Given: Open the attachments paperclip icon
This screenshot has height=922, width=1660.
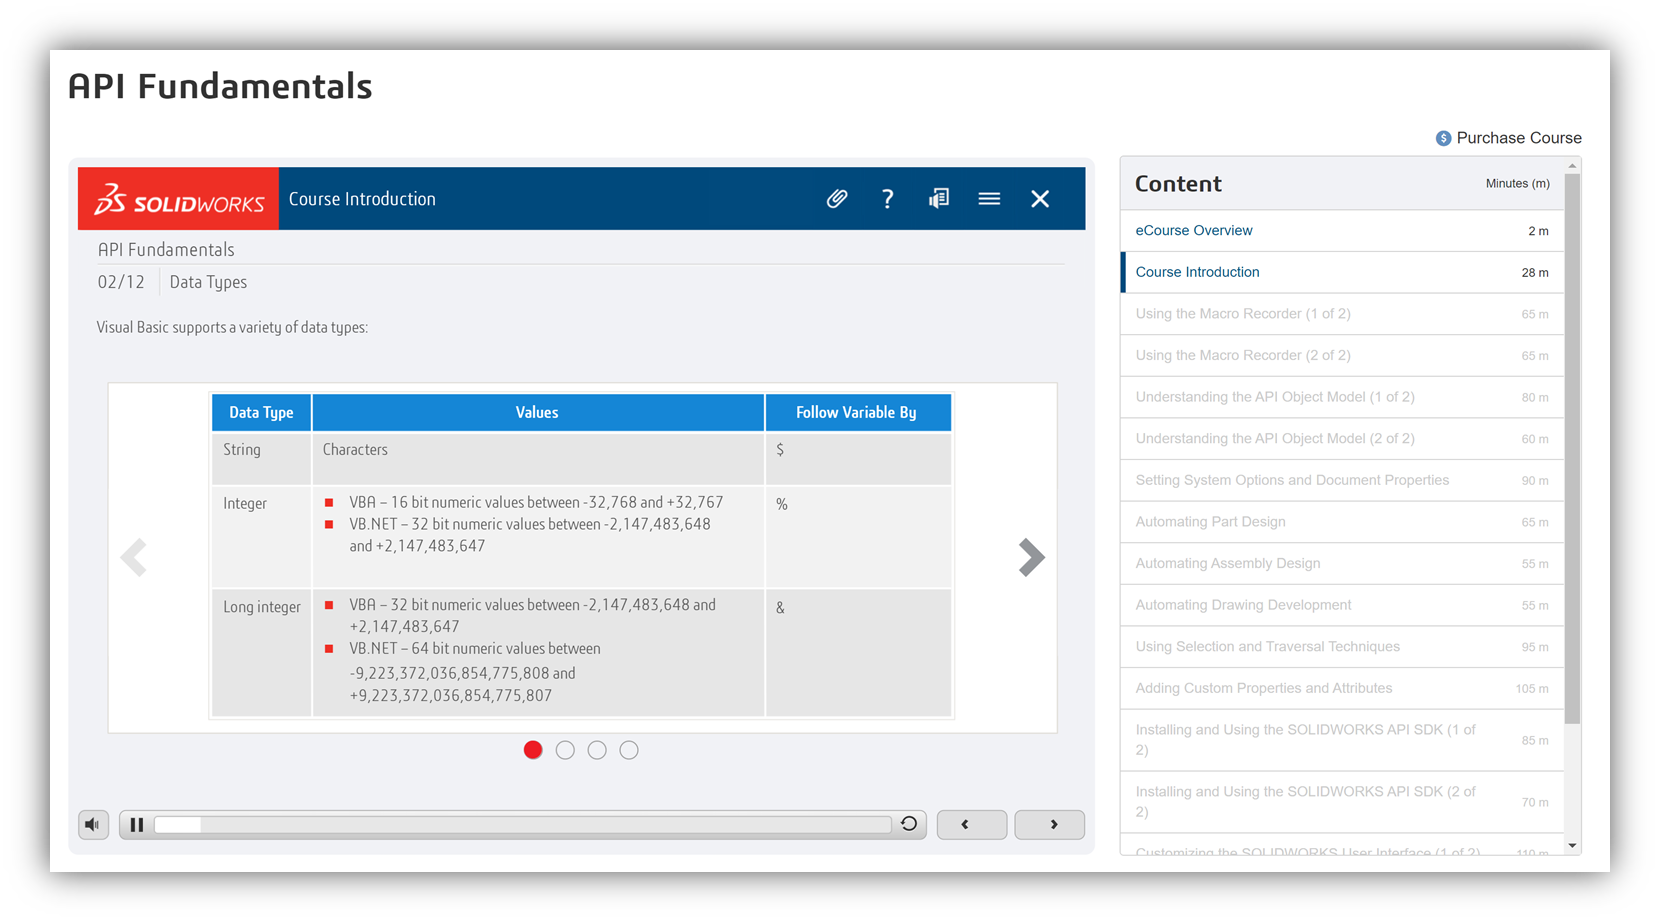Looking at the screenshot, I should (x=837, y=199).
